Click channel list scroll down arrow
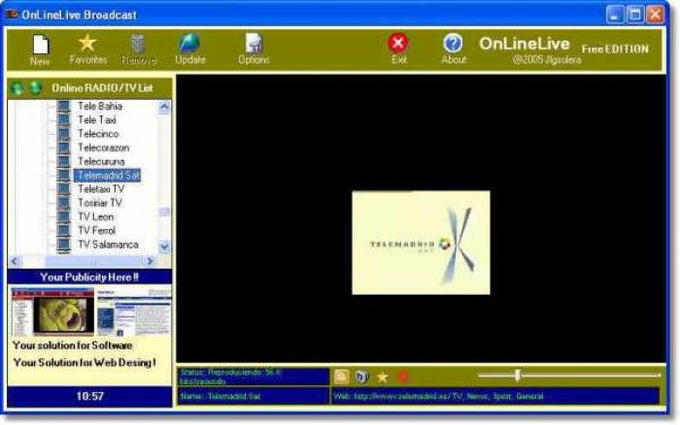 coord(164,247)
